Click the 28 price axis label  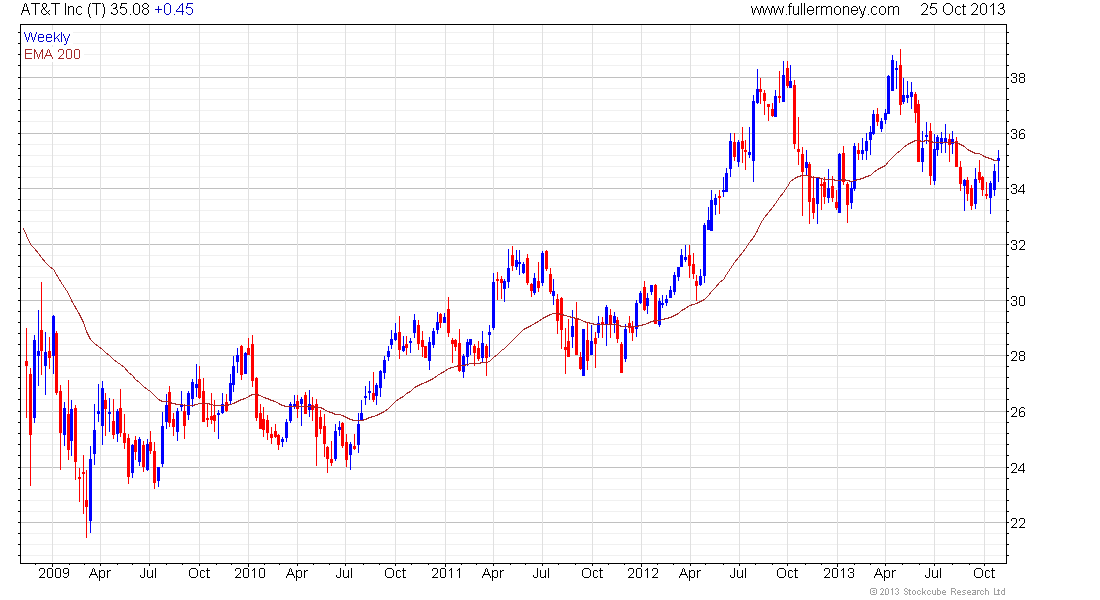[1017, 356]
